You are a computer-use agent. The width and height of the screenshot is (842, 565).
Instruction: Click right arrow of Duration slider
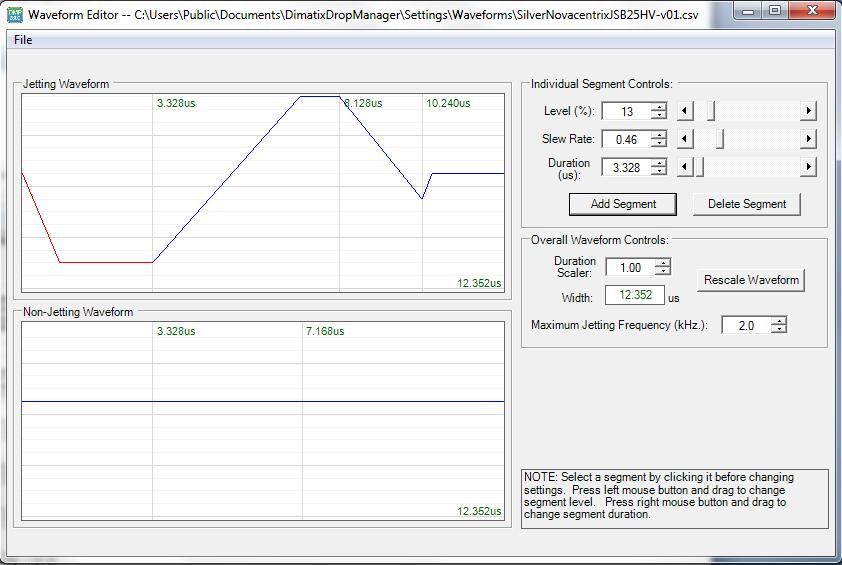coord(809,167)
